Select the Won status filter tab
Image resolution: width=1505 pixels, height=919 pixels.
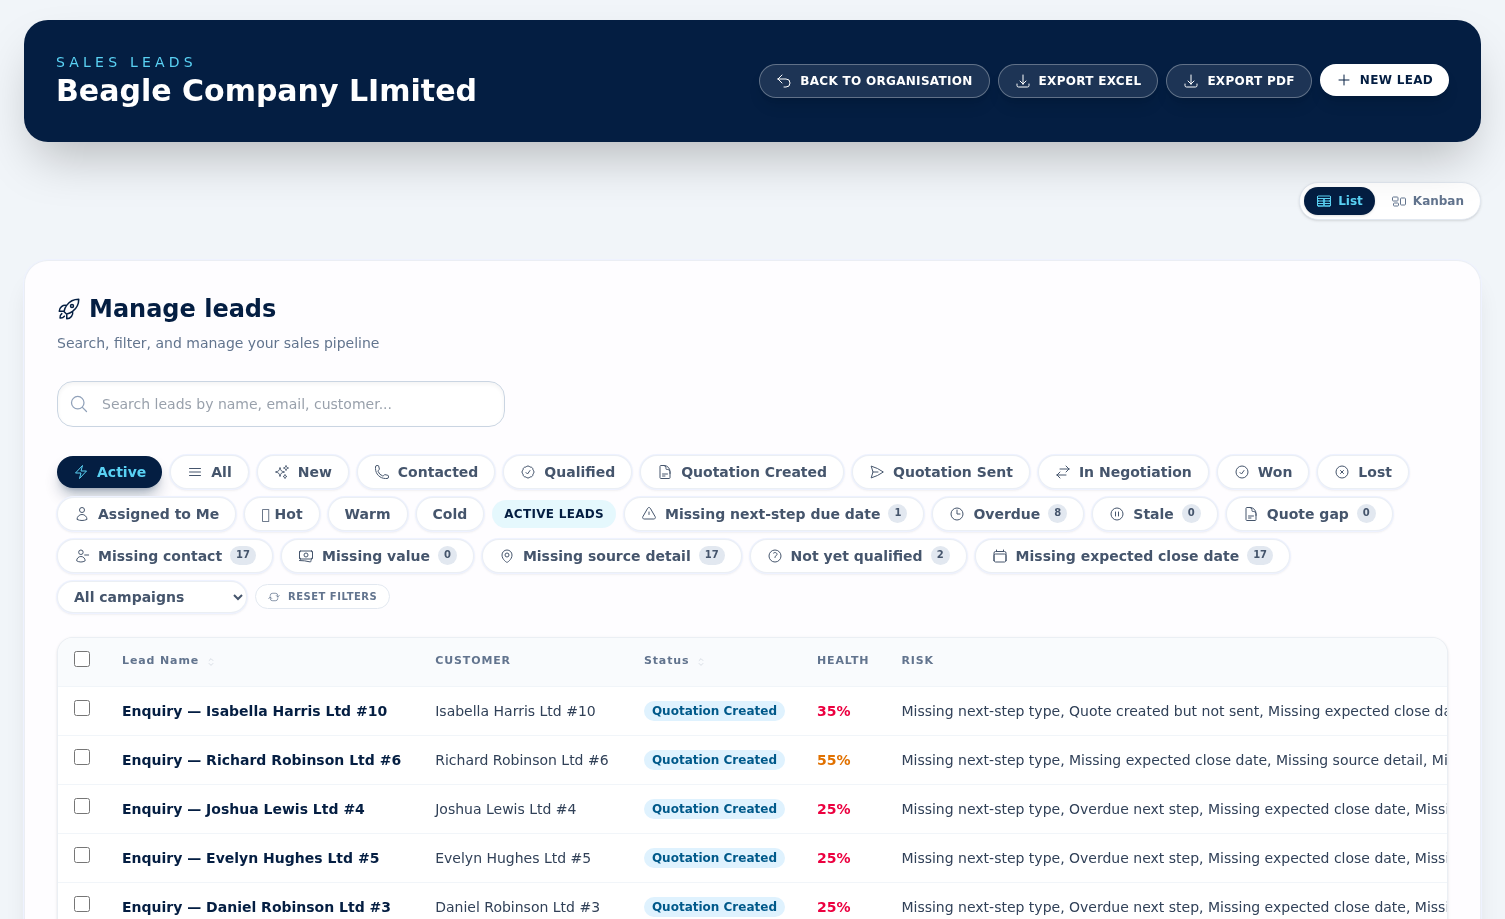[1263, 472]
